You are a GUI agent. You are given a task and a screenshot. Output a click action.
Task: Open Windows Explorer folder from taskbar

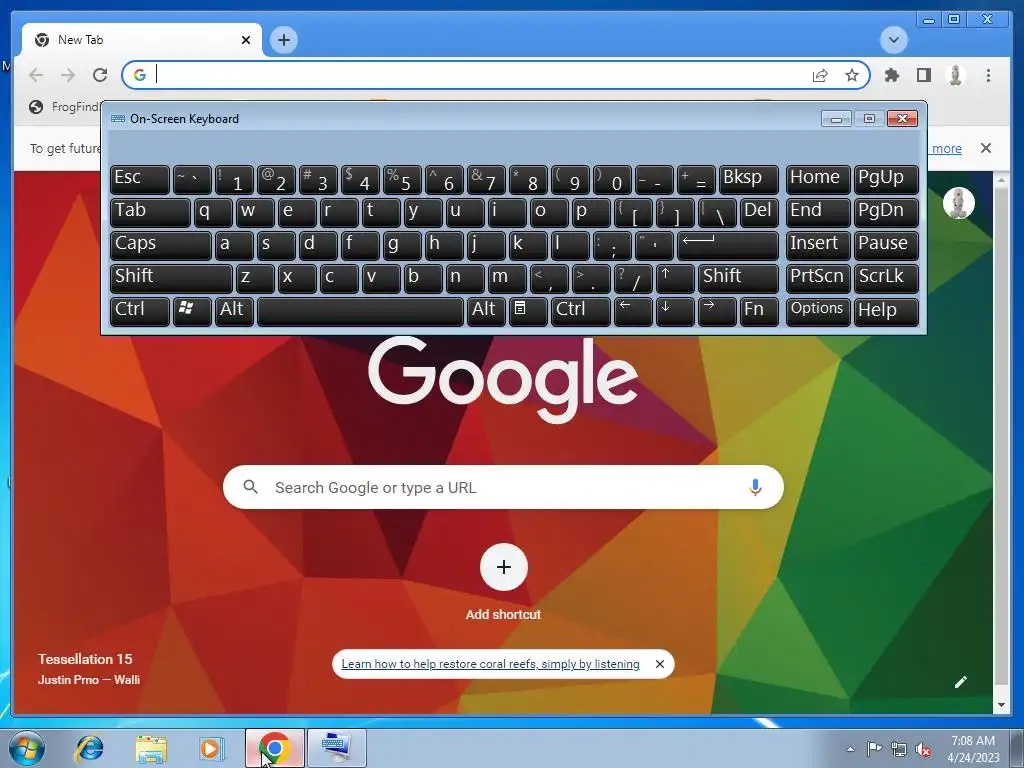point(151,748)
